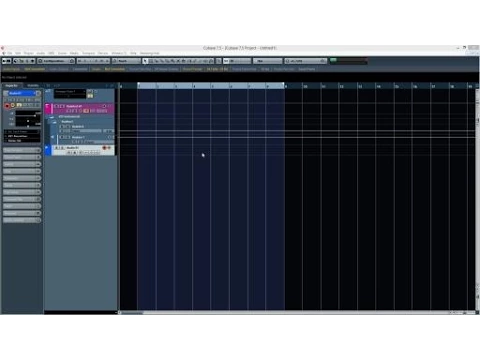Click bar 10 on the ruler
480x360 pixels.
point(305,86)
